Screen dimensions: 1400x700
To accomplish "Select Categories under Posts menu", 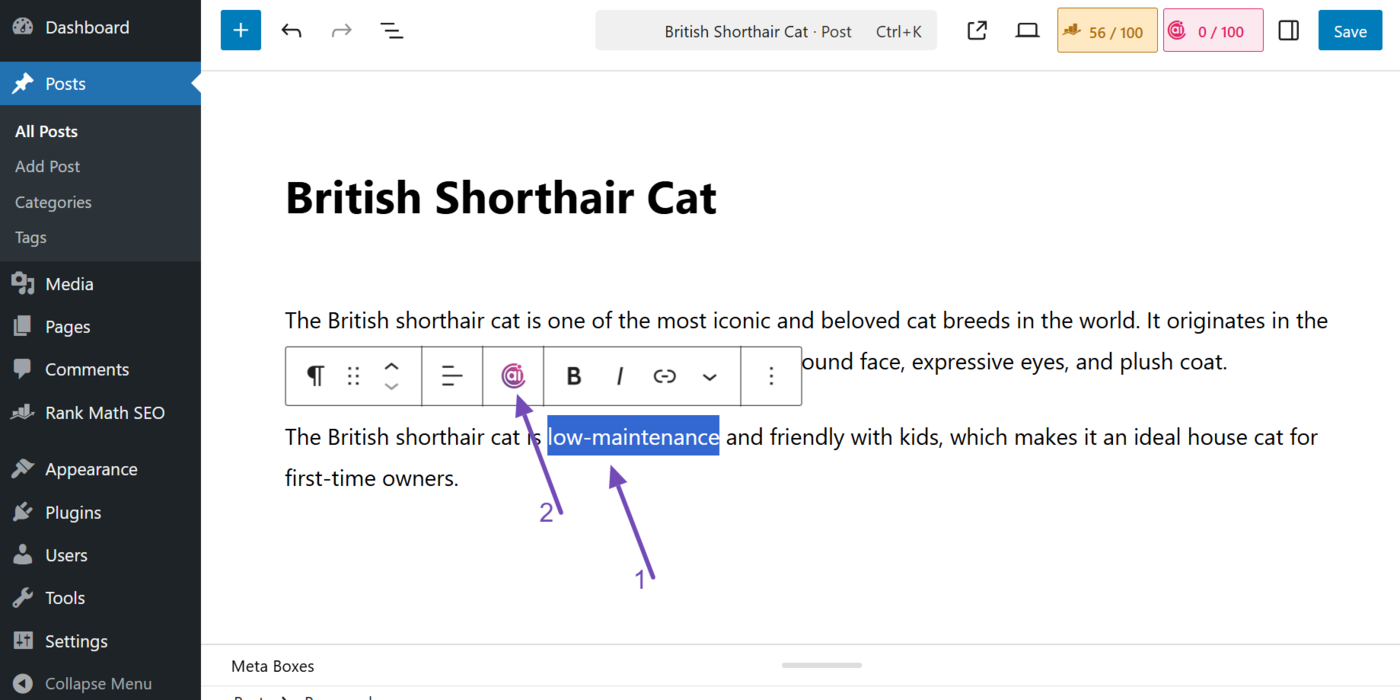I will coord(52,201).
